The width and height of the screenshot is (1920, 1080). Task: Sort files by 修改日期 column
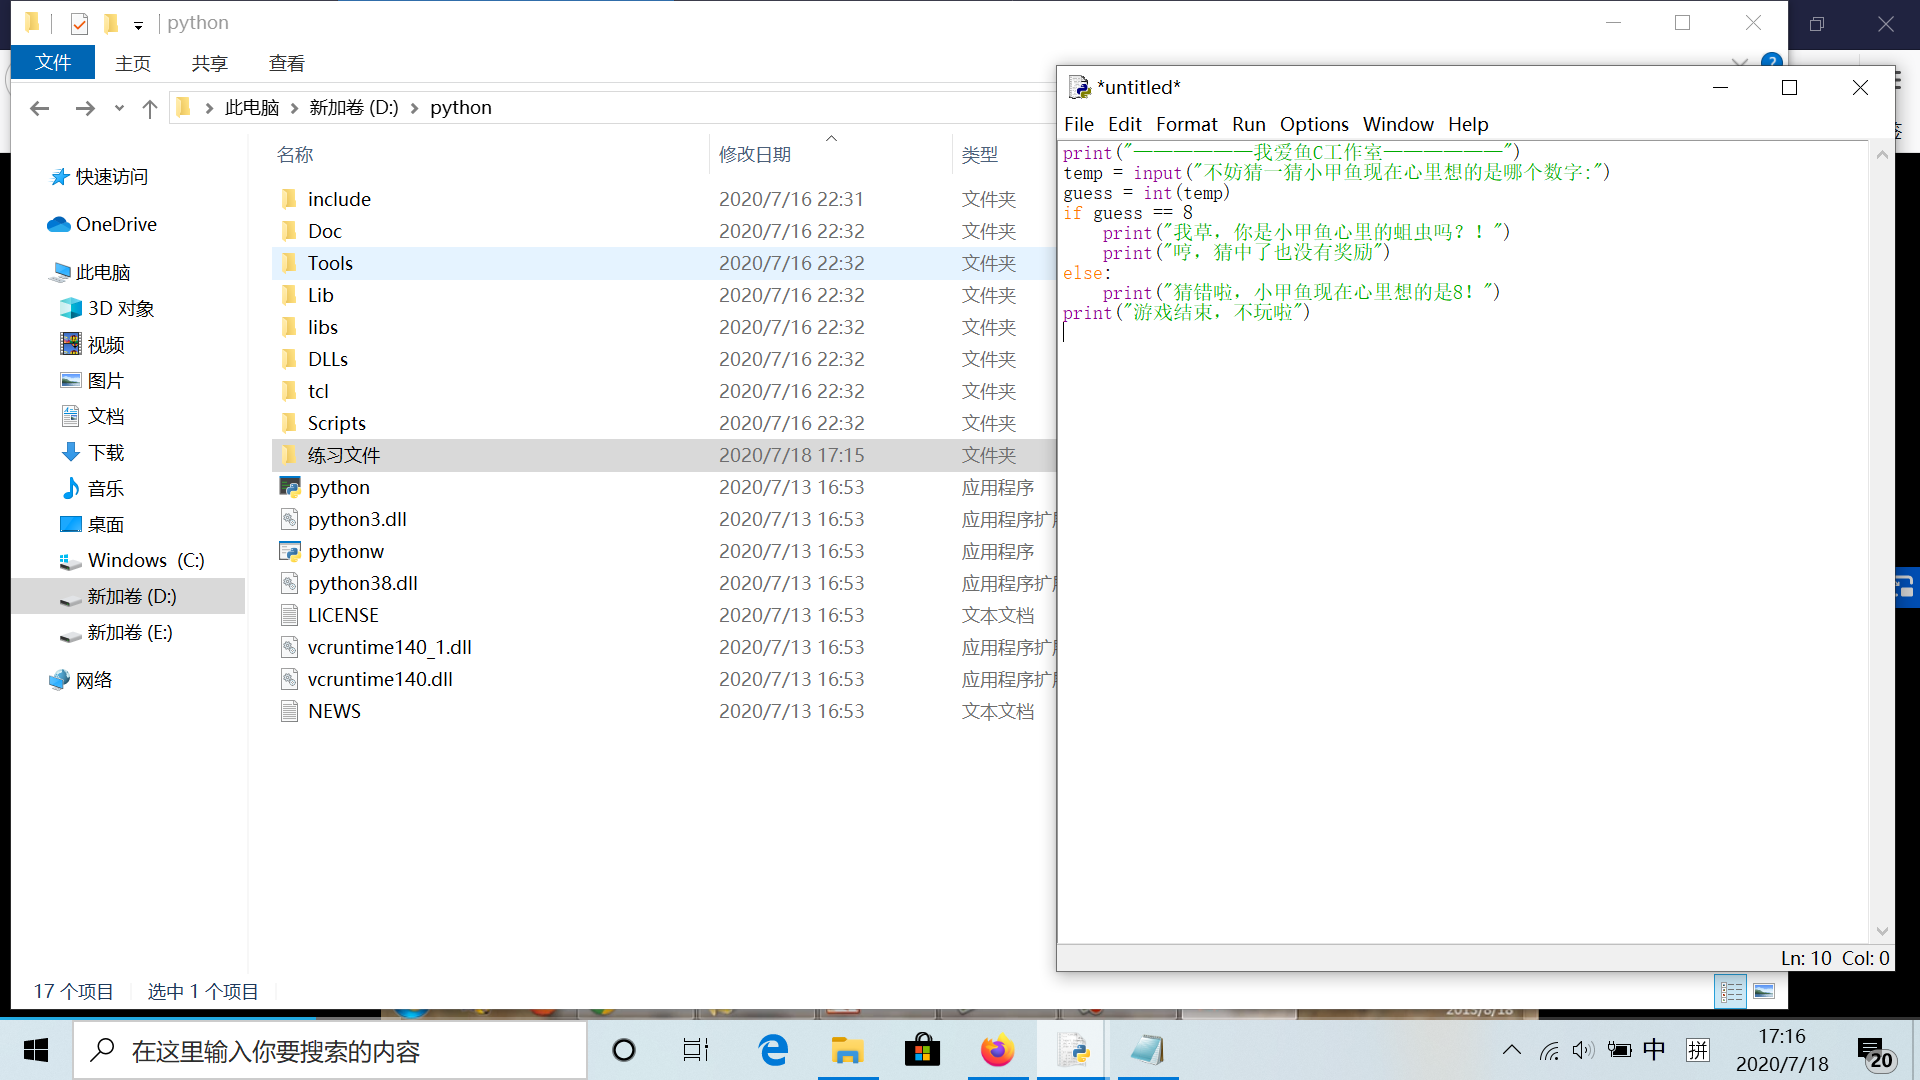tap(755, 154)
